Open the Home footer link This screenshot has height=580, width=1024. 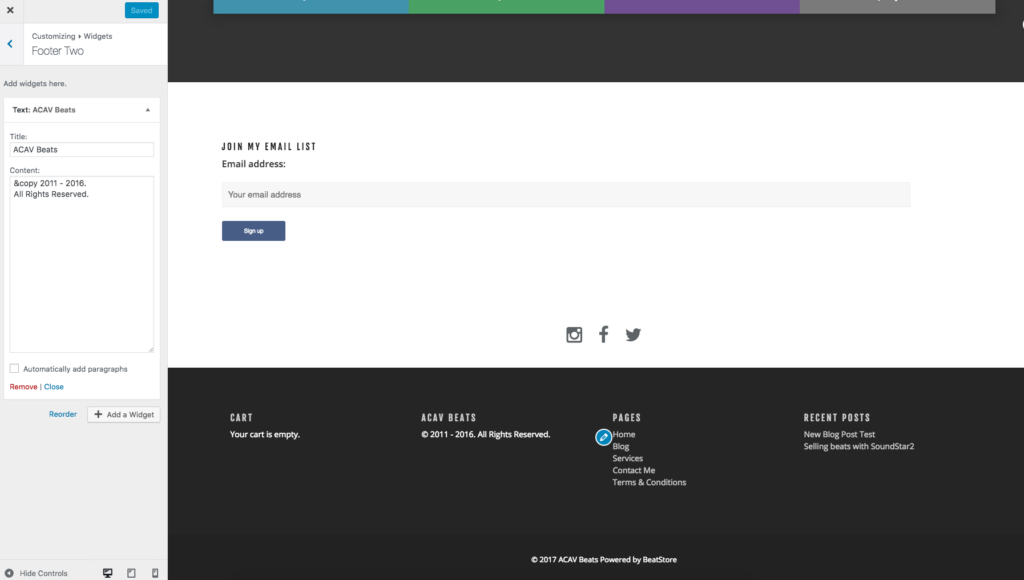pyautogui.click(x=624, y=434)
